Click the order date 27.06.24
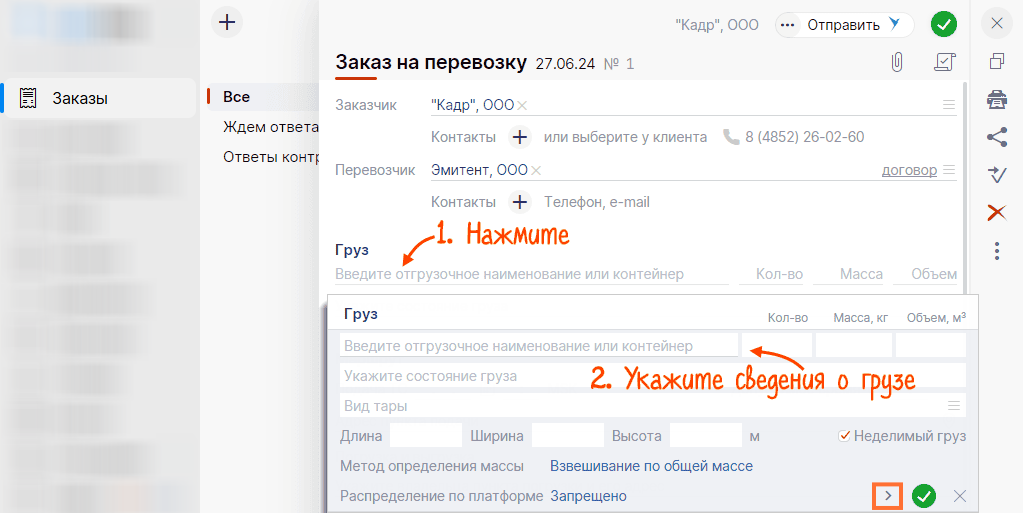This screenshot has width=1023, height=513. point(565,64)
